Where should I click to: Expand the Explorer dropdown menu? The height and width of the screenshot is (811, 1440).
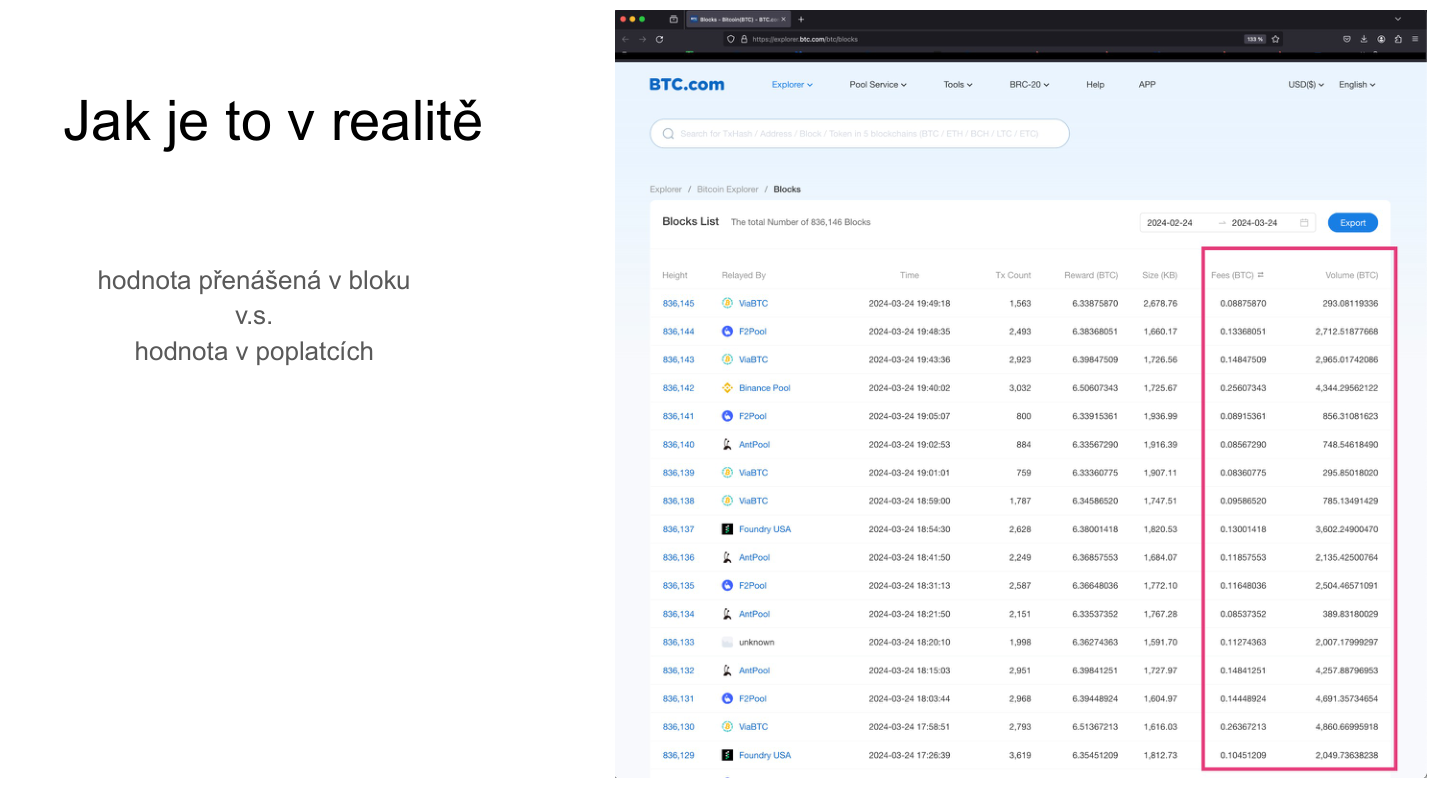pyautogui.click(x=792, y=85)
